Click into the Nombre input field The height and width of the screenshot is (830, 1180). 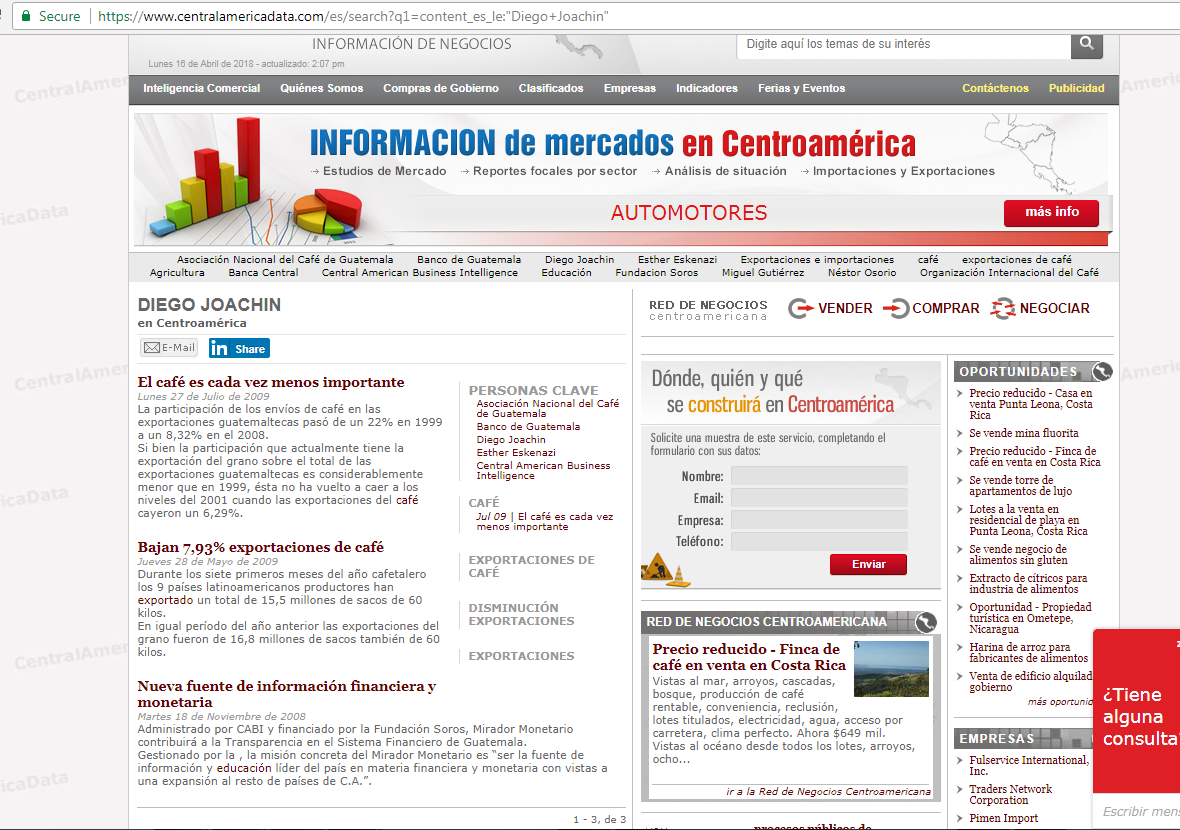[818, 476]
